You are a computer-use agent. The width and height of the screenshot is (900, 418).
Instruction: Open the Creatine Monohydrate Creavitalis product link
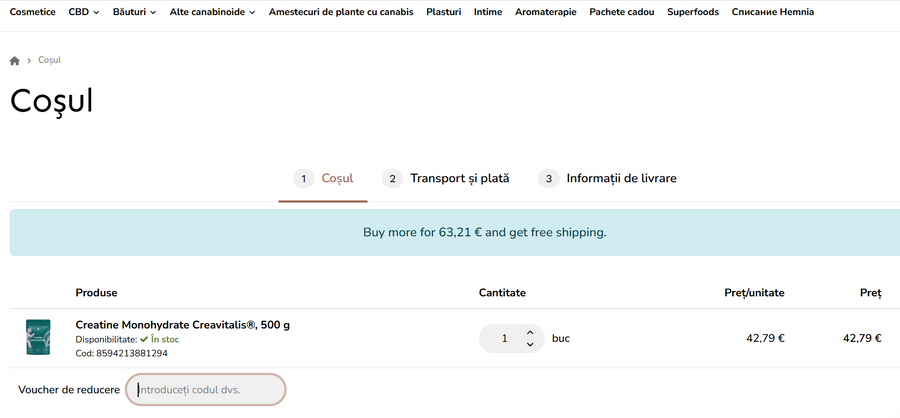click(x=183, y=325)
